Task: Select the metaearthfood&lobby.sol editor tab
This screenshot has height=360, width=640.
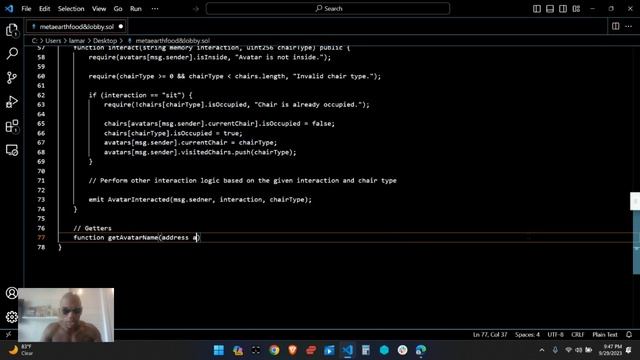Action: click(77, 27)
